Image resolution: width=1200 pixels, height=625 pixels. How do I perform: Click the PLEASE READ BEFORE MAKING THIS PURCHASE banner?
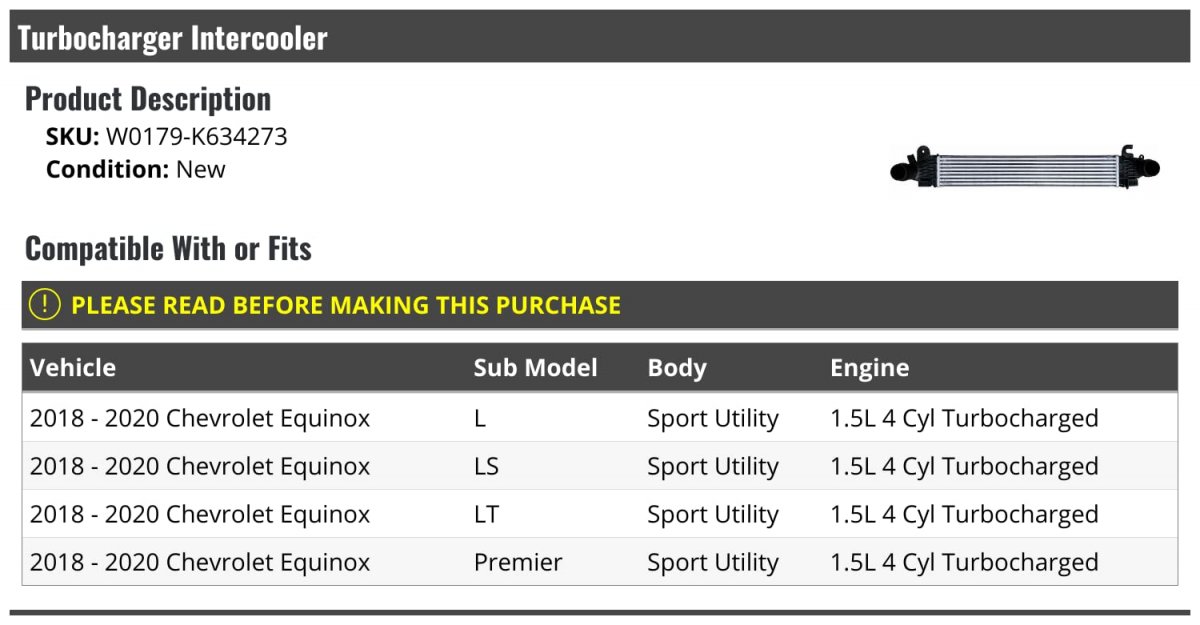click(600, 305)
